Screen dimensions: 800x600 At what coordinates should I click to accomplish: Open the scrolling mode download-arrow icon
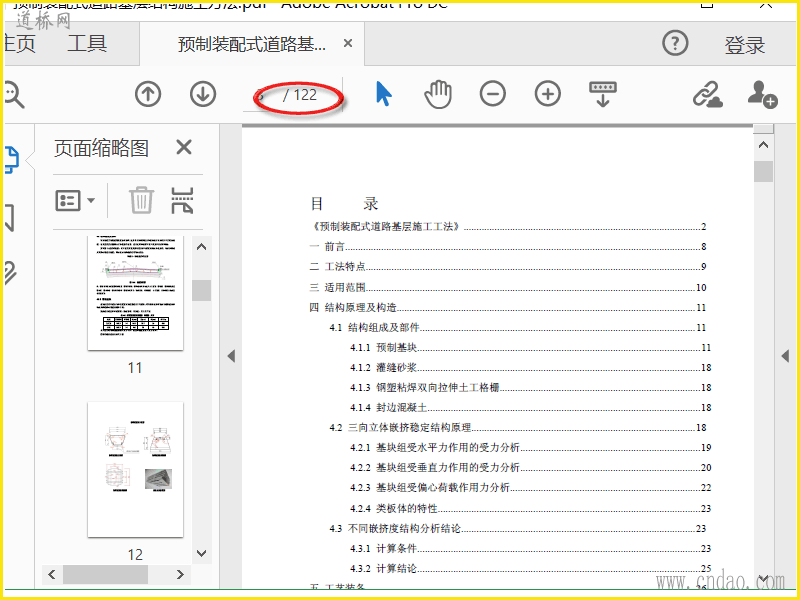(603, 94)
